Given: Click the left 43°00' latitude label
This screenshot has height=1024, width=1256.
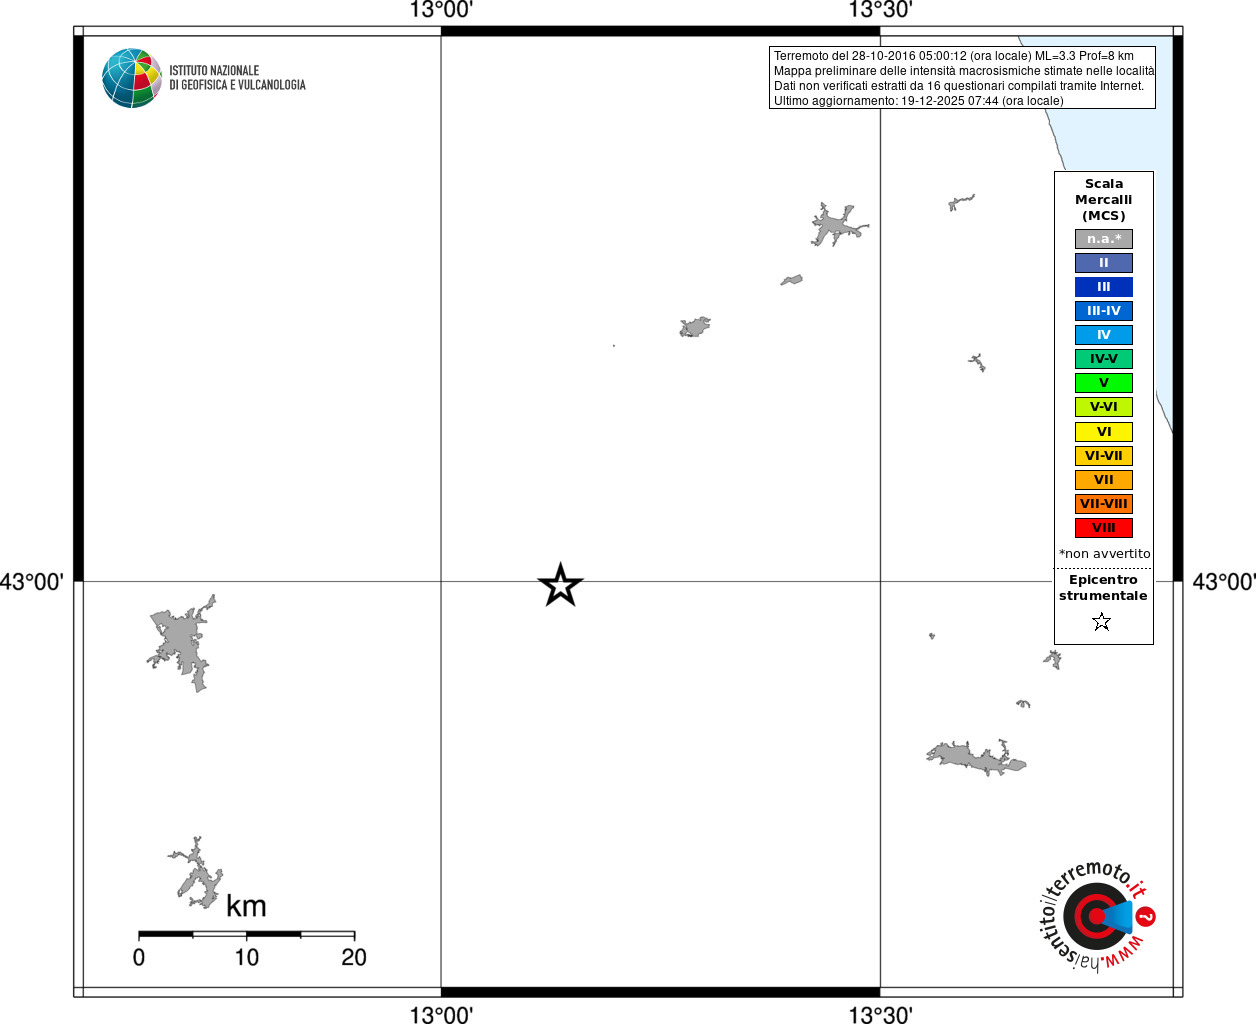Looking at the screenshot, I should 32,582.
